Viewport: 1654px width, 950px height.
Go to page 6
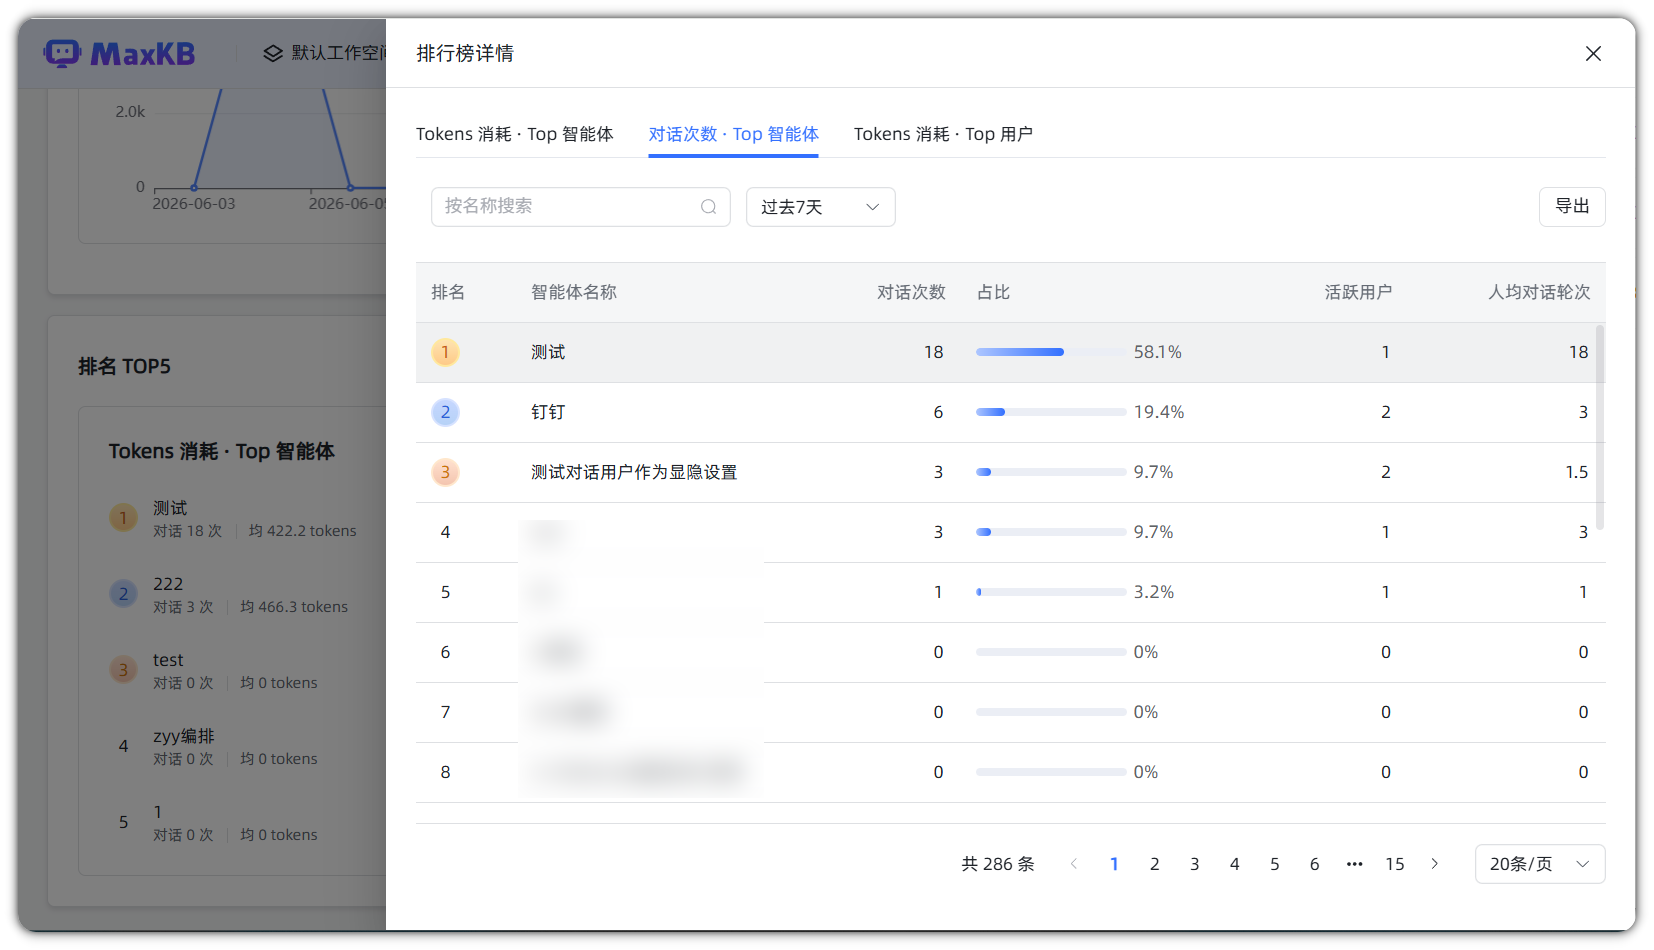pos(1314,864)
